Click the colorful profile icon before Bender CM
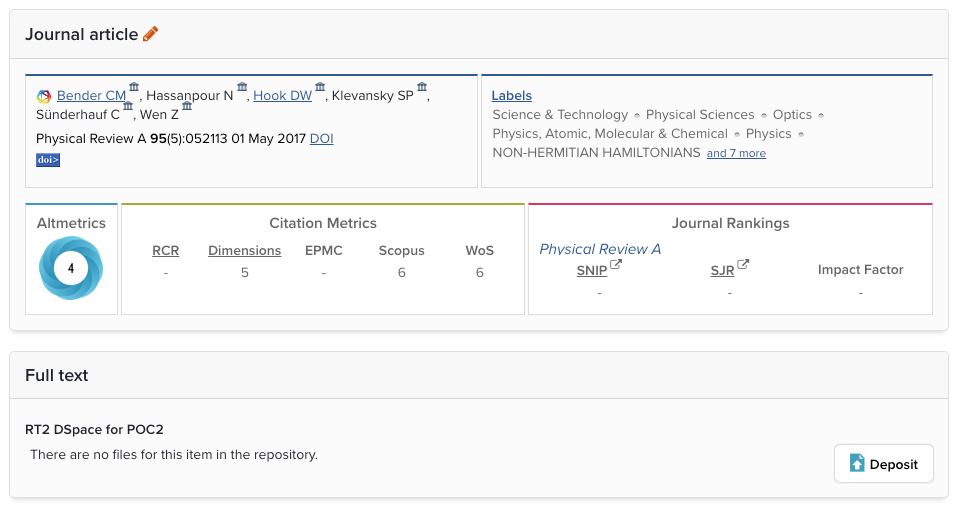This screenshot has width=954, height=505. 44,96
